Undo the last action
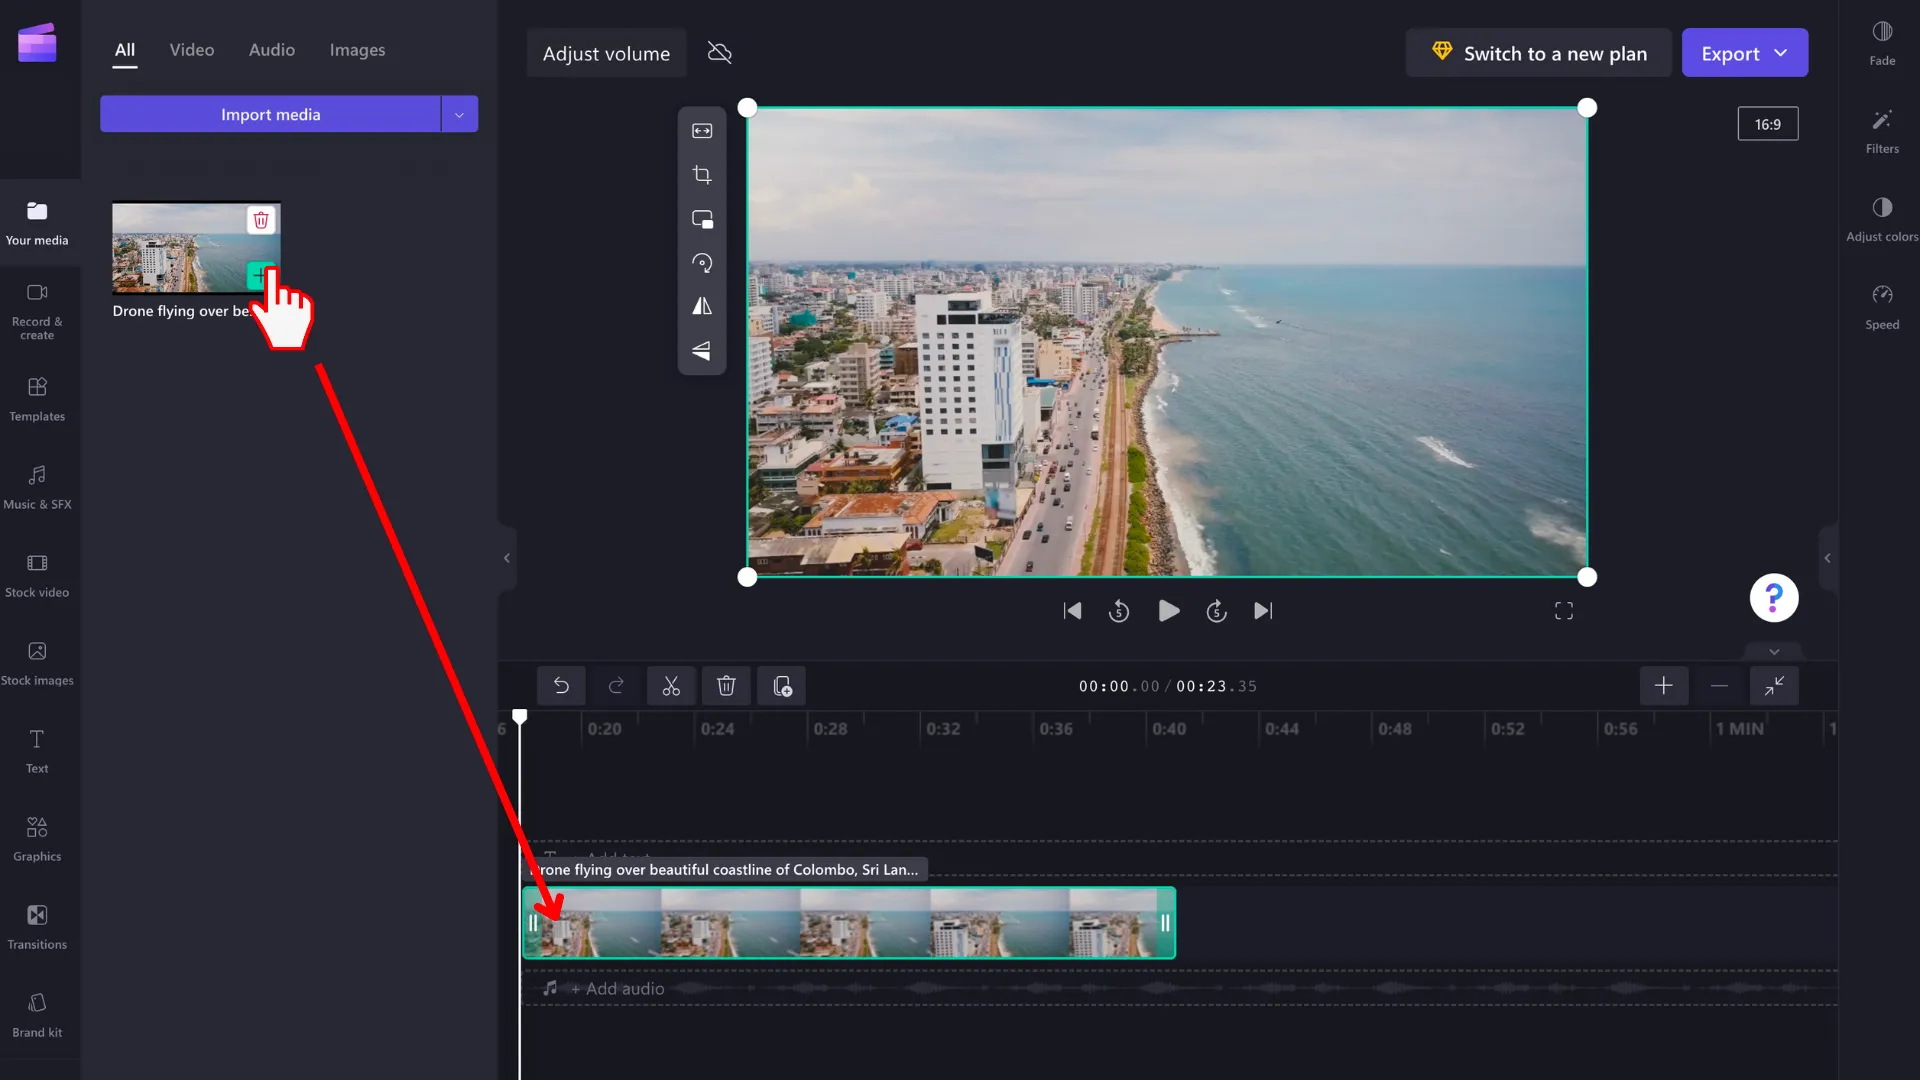The width and height of the screenshot is (1920, 1080). [x=561, y=686]
